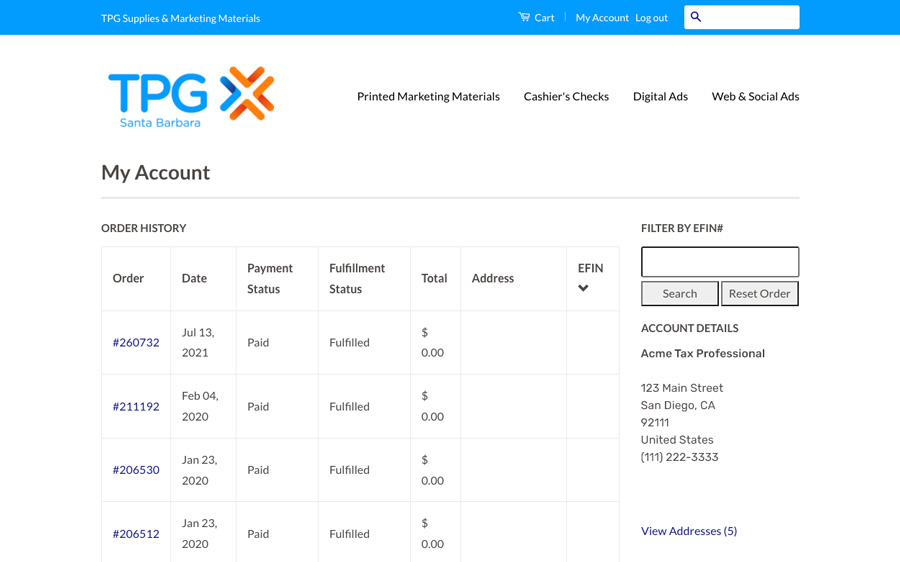
Task: Sort orders using the EFIN chevron
Action: 583,289
